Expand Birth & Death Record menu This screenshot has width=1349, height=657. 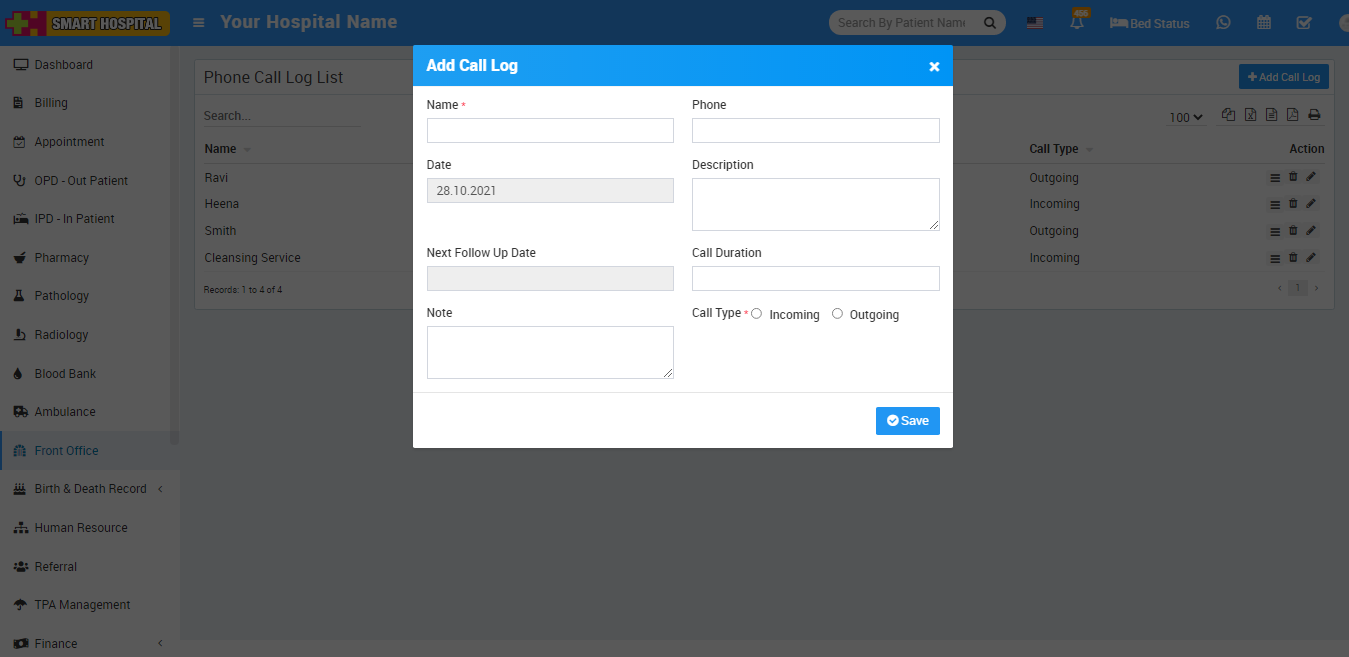(90, 489)
